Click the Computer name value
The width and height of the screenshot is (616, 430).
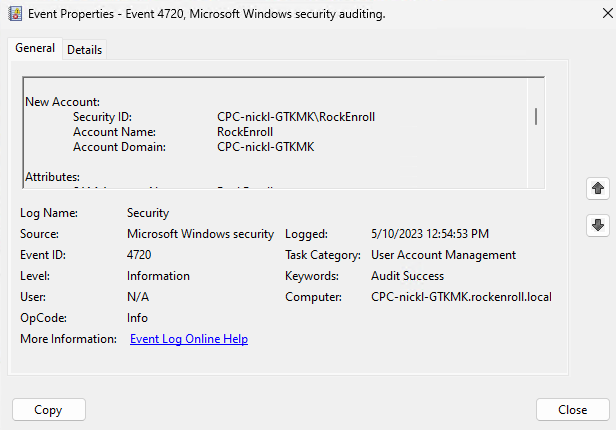461,297
